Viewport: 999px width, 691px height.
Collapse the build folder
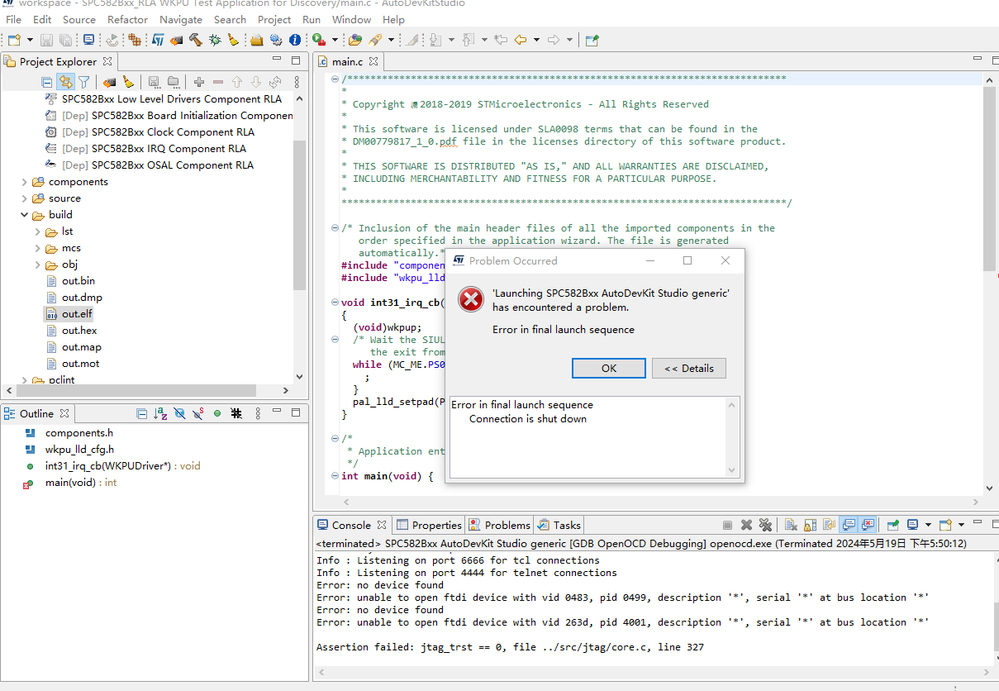point(24,215)
